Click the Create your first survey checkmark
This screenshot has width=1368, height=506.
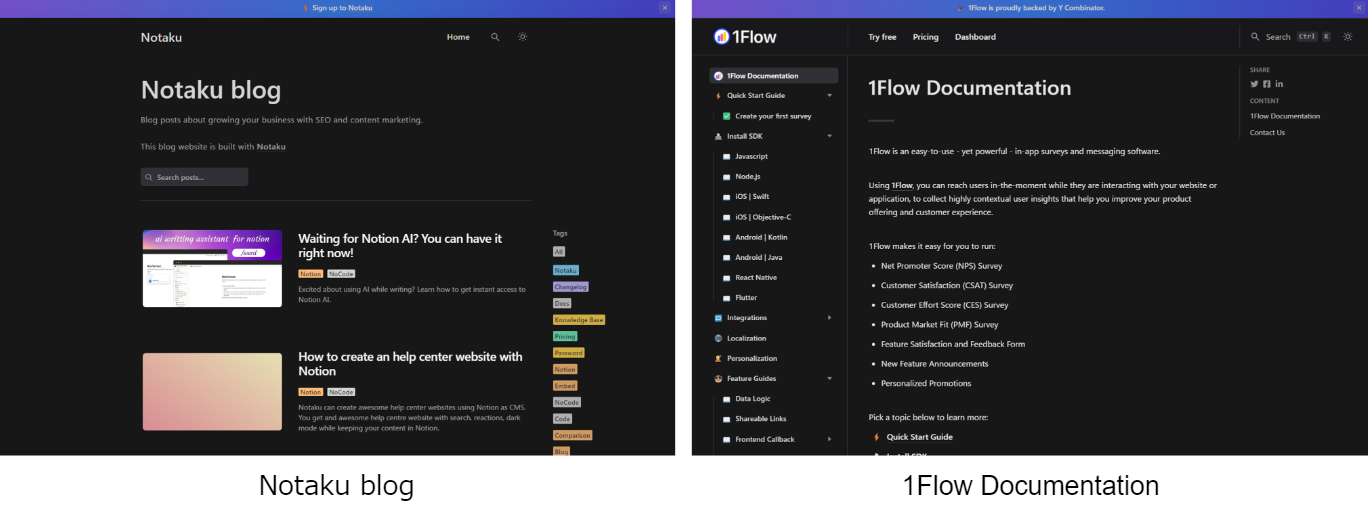727,116
